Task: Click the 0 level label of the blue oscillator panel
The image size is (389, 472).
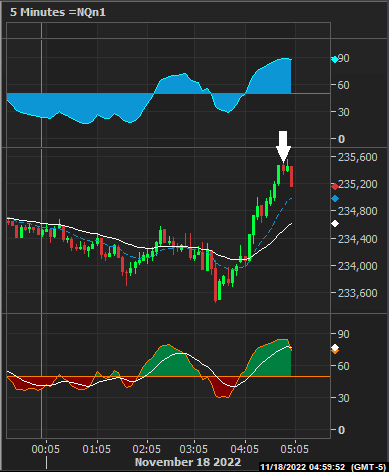Action: [341, 139]
